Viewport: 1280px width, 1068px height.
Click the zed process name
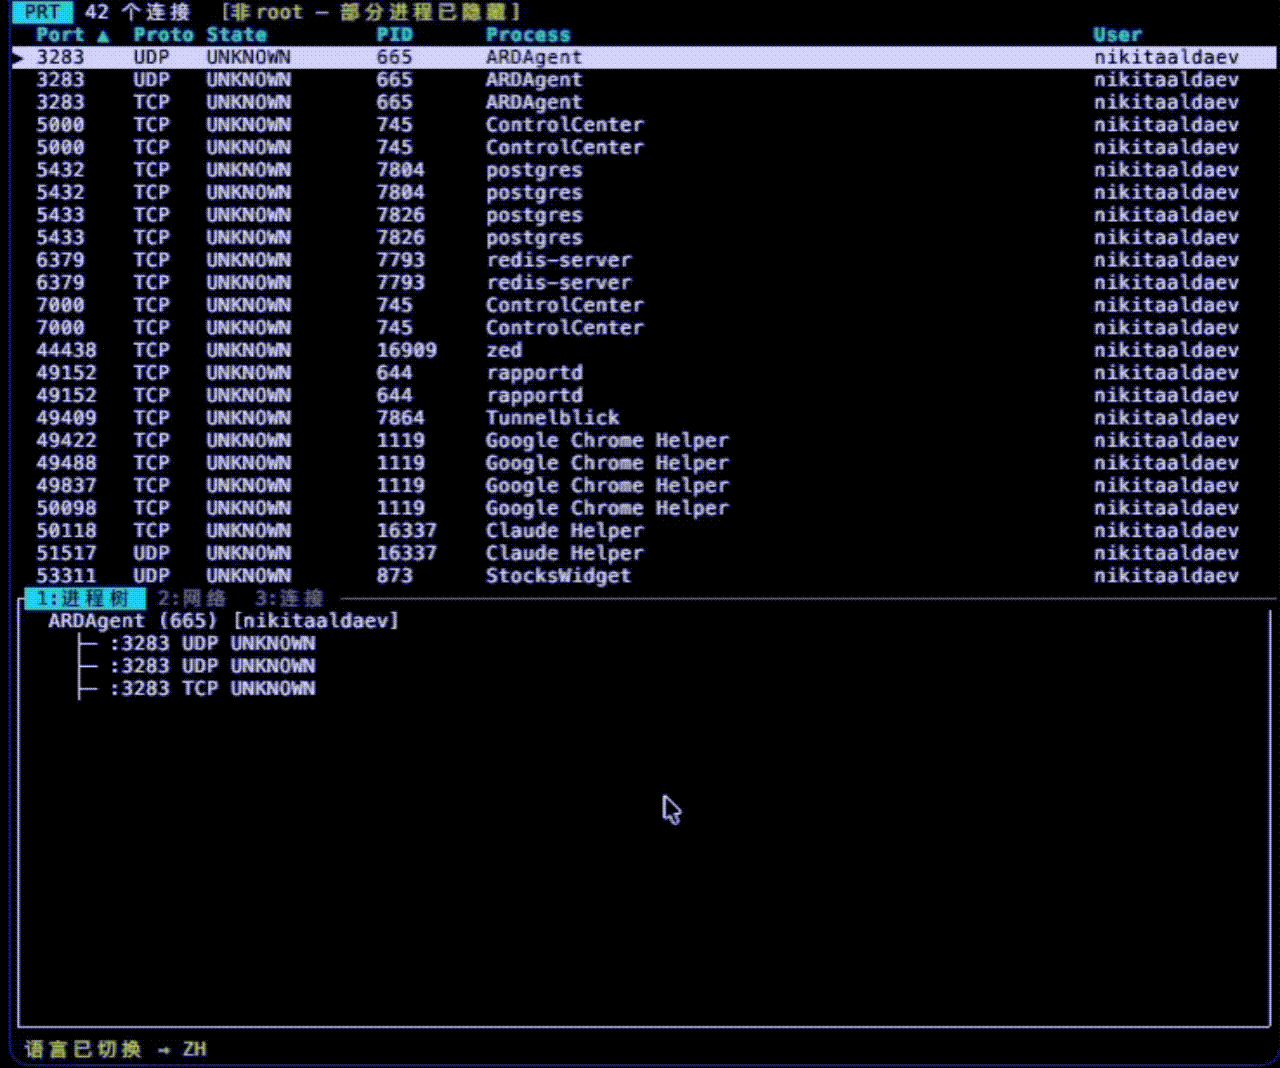pyautogui.click(x=503, y=350)
